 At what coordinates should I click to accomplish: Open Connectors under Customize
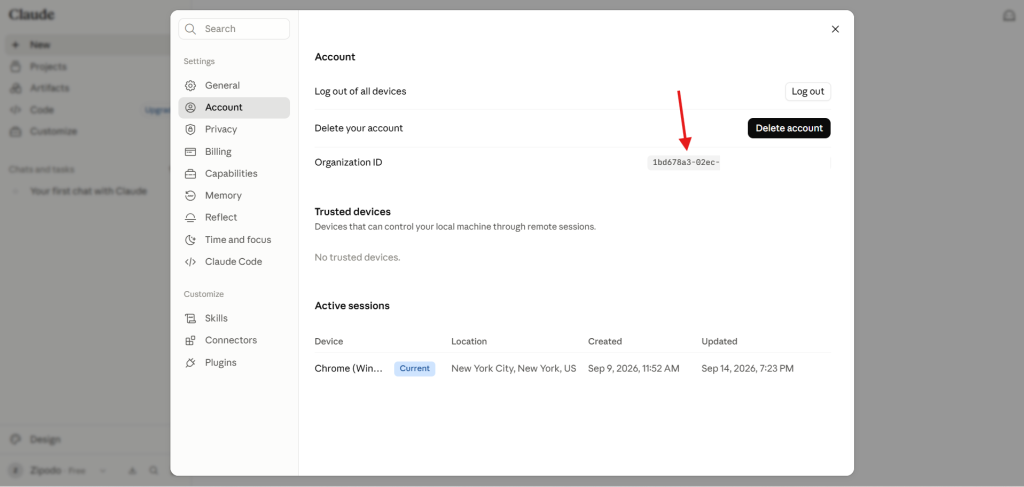[x=234, y=340]
